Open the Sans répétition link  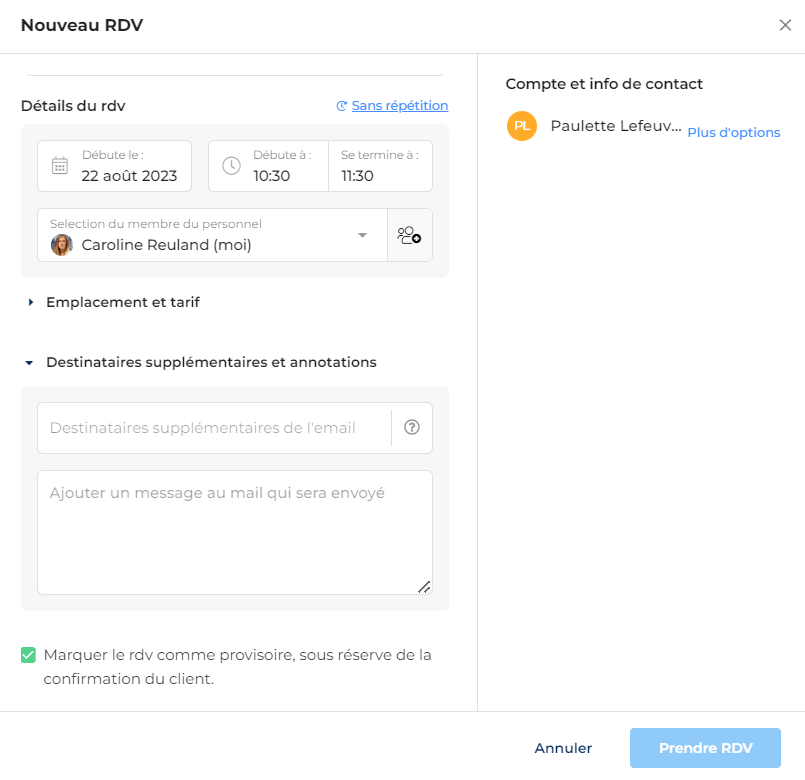click(x=399, y=106)
